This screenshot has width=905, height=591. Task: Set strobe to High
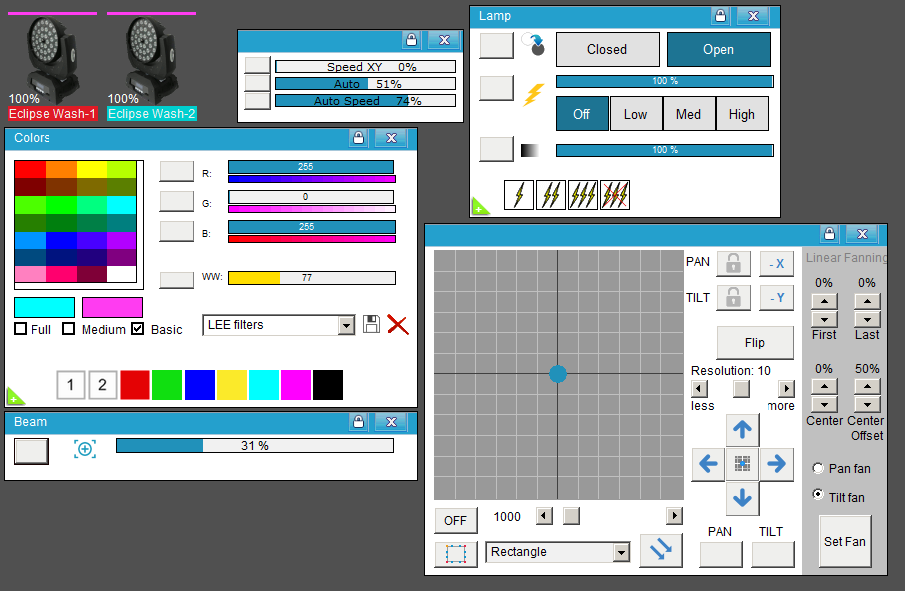[x=742, y=114]
